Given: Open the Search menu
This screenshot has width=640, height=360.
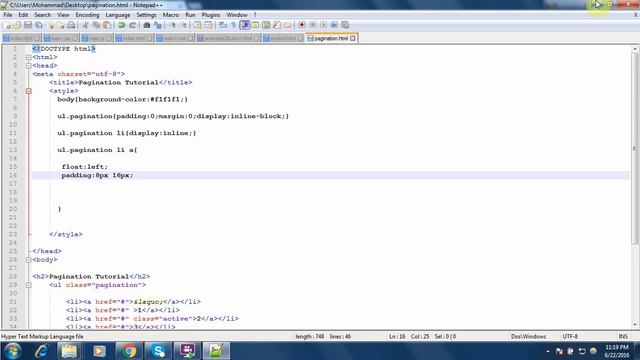Looking at the screenshot, I should 42,15.
